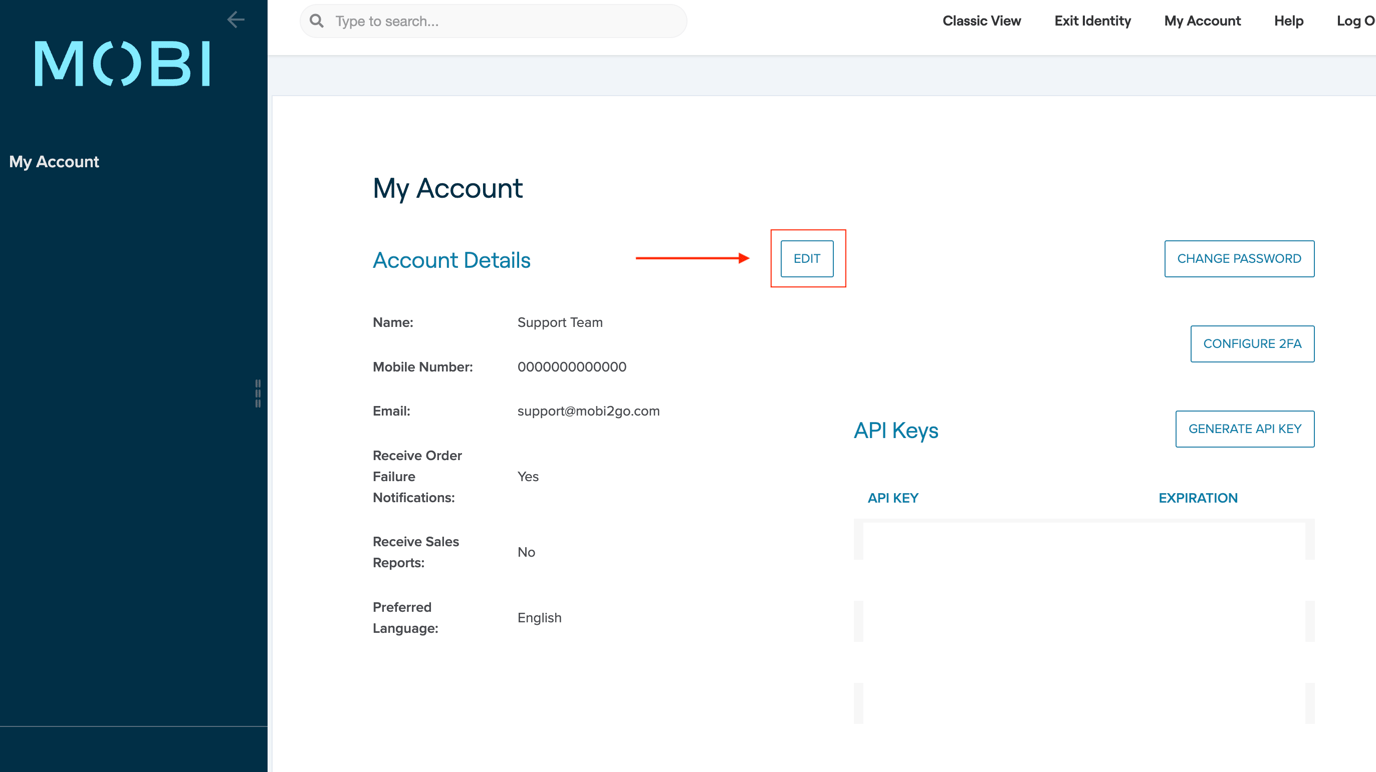Open the Help menu item
This screenshot has height=772, width=1376.
coord(1288,20)
